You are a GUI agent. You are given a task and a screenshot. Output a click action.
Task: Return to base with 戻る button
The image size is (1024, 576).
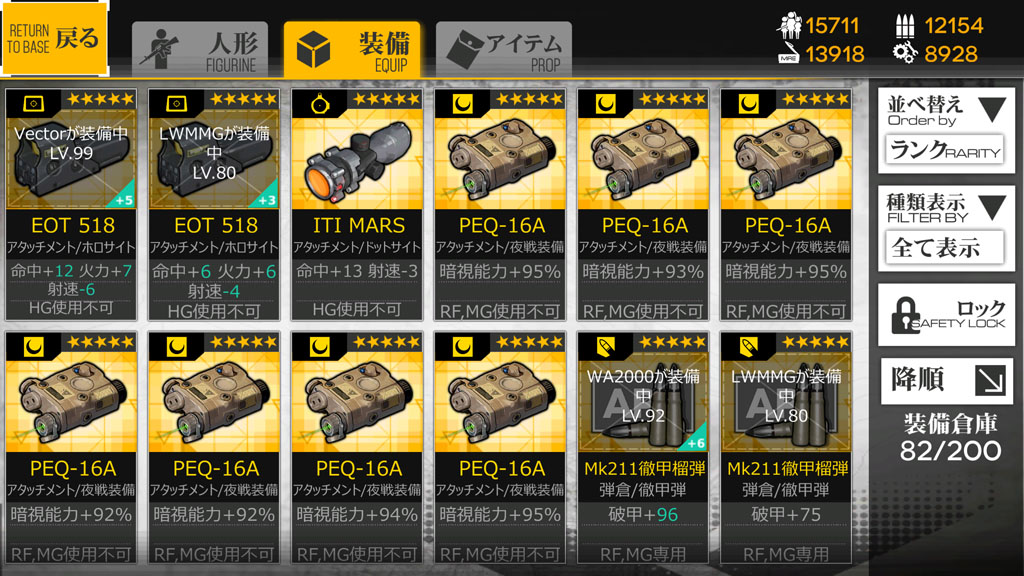click(x=54, y=38)
